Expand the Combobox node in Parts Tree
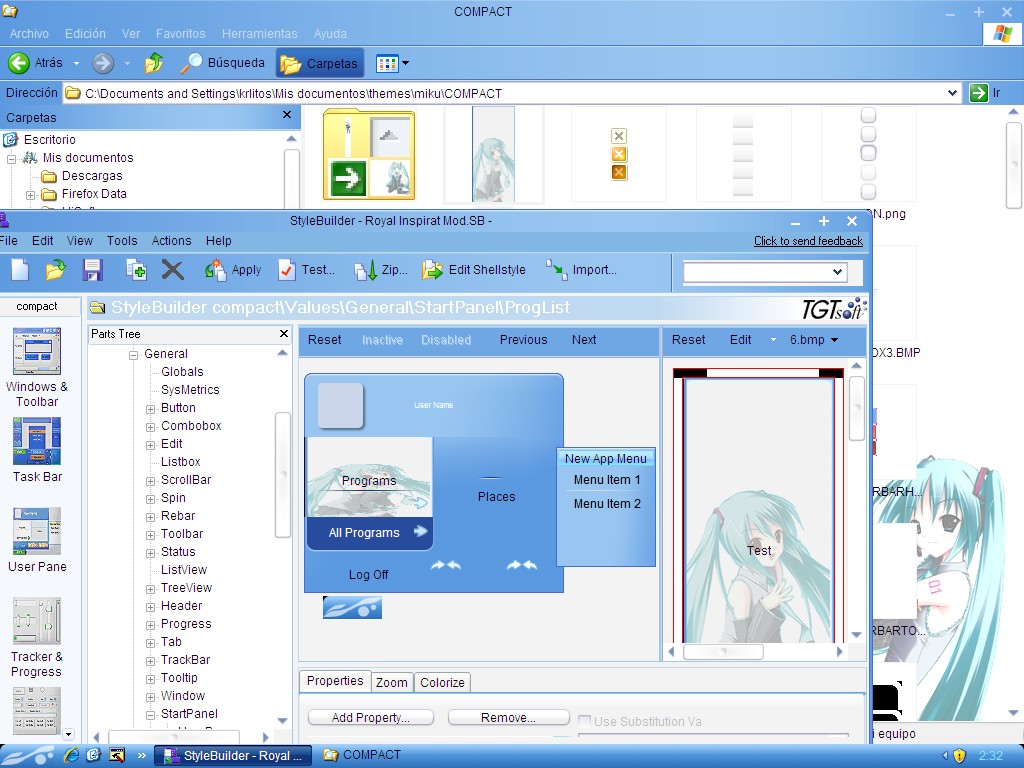This screenshot has width=1024, height=768. pyautogui.click(x=150, y=427)
